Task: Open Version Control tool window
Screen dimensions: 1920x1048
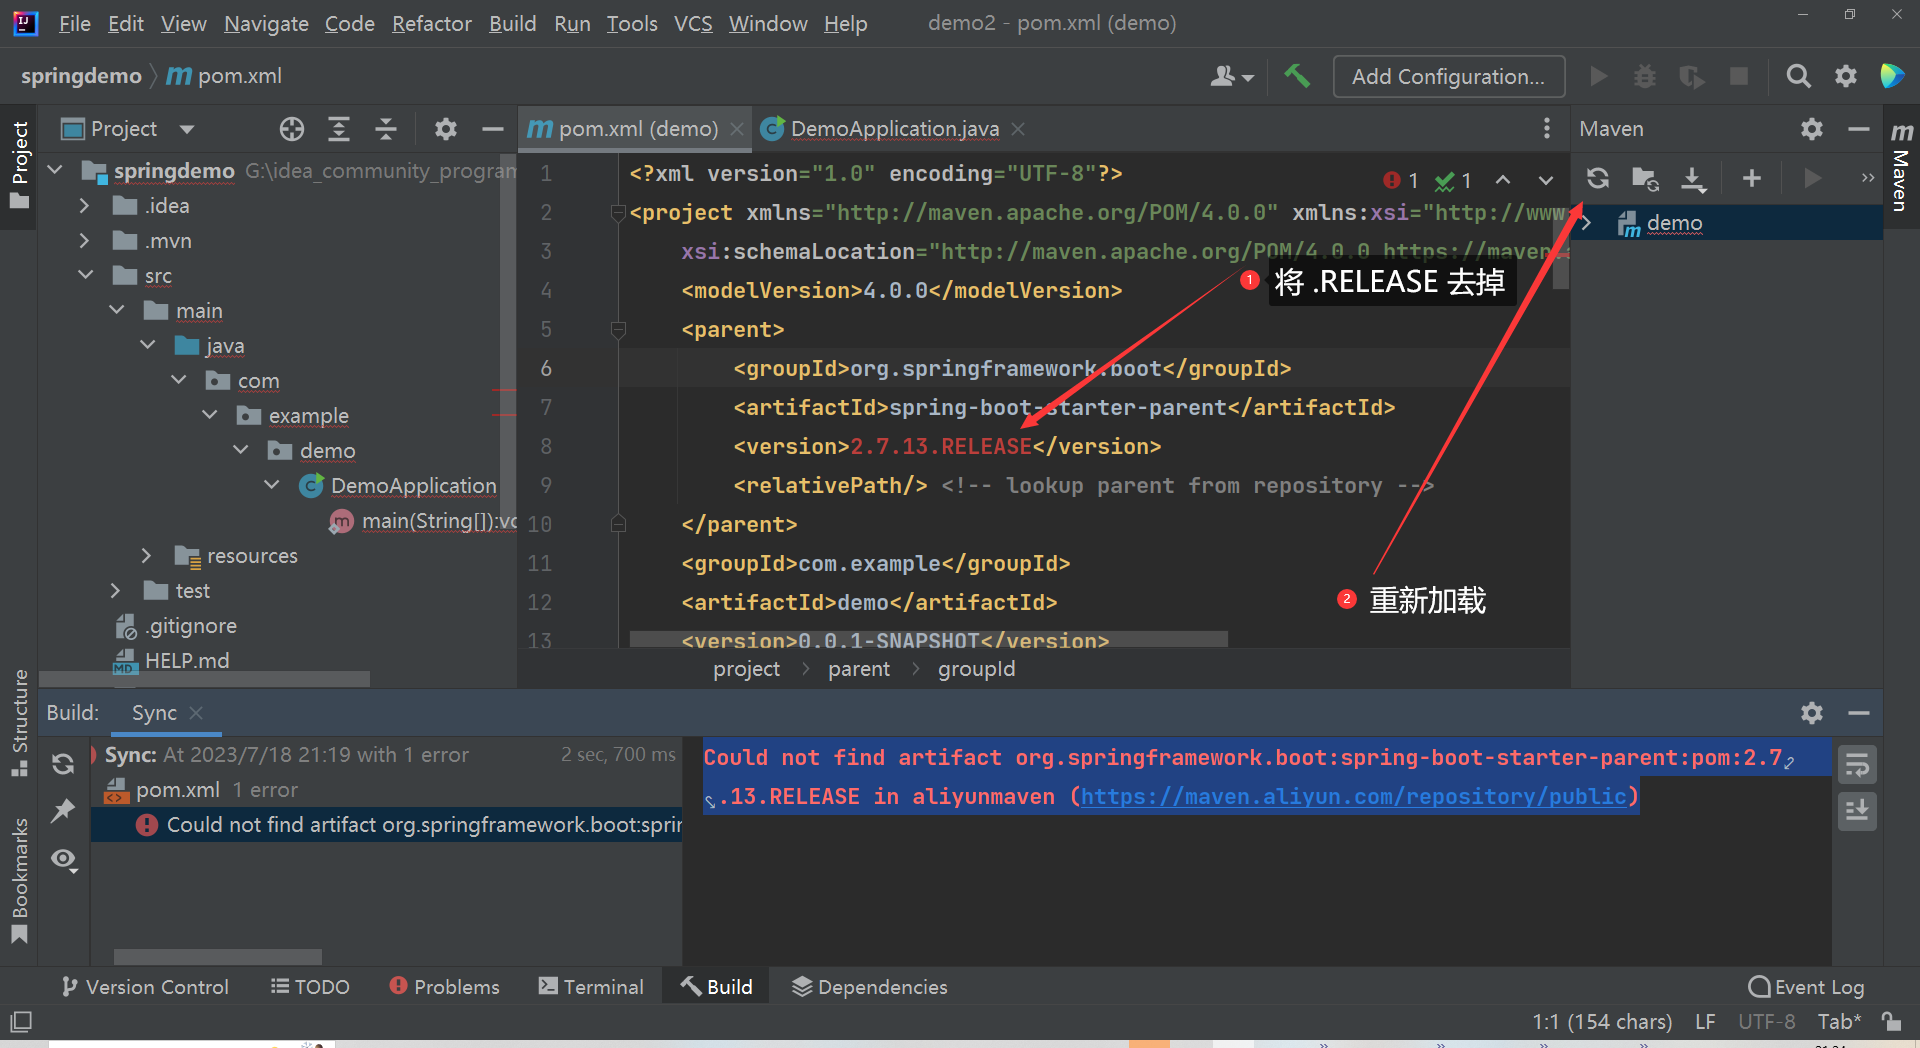Action: pos(145,987)
